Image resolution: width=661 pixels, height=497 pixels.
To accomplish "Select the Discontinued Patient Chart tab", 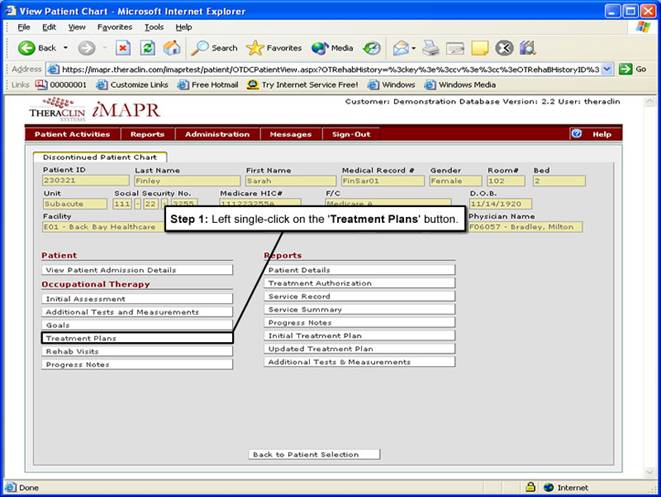I will pyautogui.click(x=100, y=157).
